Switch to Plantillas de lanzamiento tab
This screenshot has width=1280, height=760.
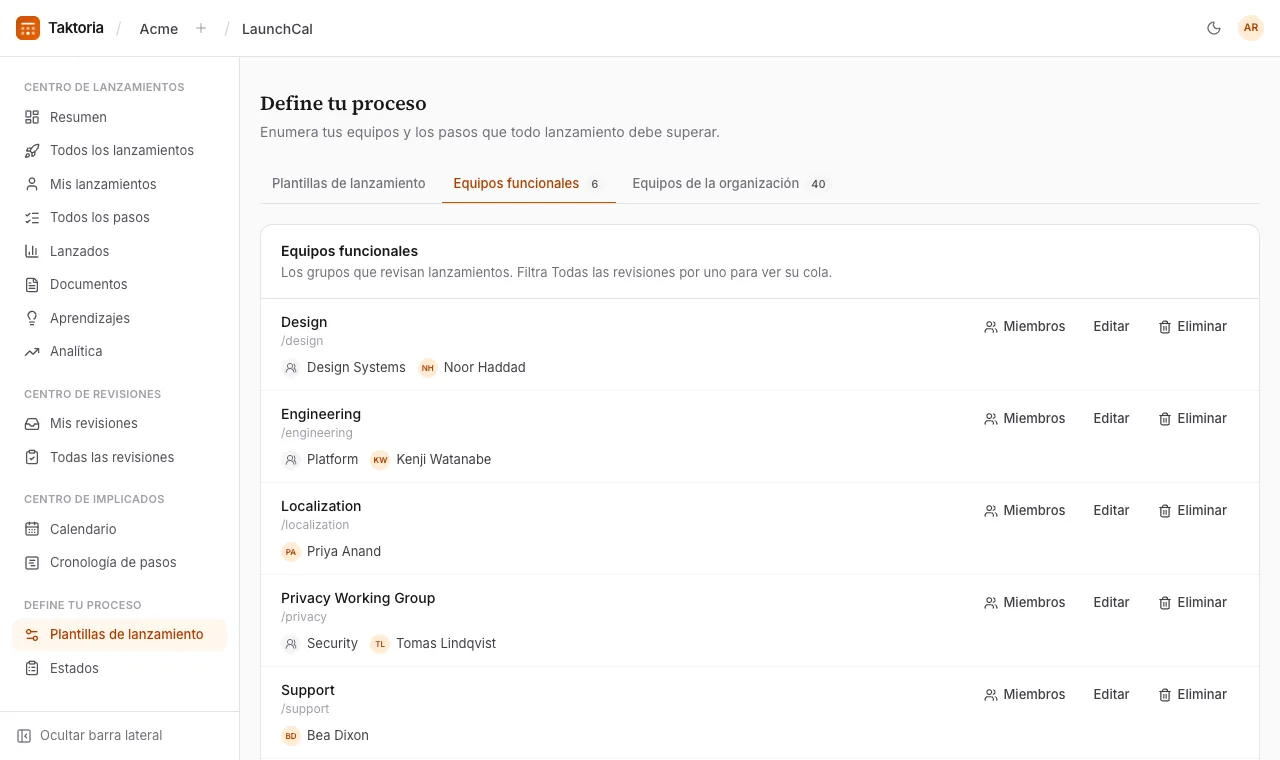click(349, 183)
